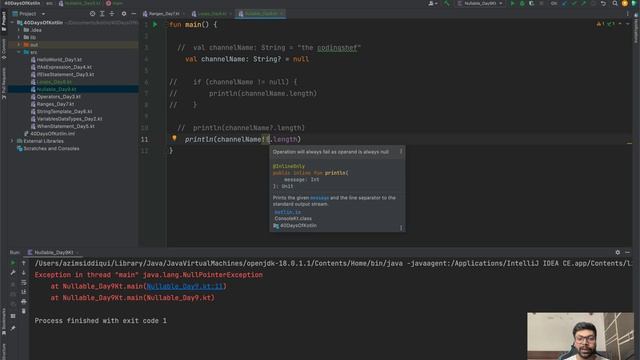
Task: Print the Run console output
Action: [x=24, y=302]
